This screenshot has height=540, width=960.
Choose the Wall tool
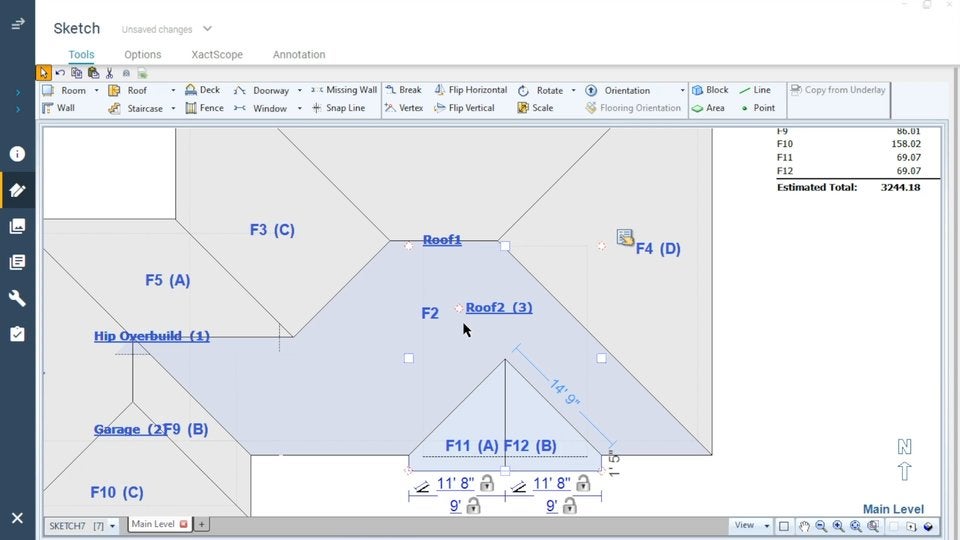point(59,108)
